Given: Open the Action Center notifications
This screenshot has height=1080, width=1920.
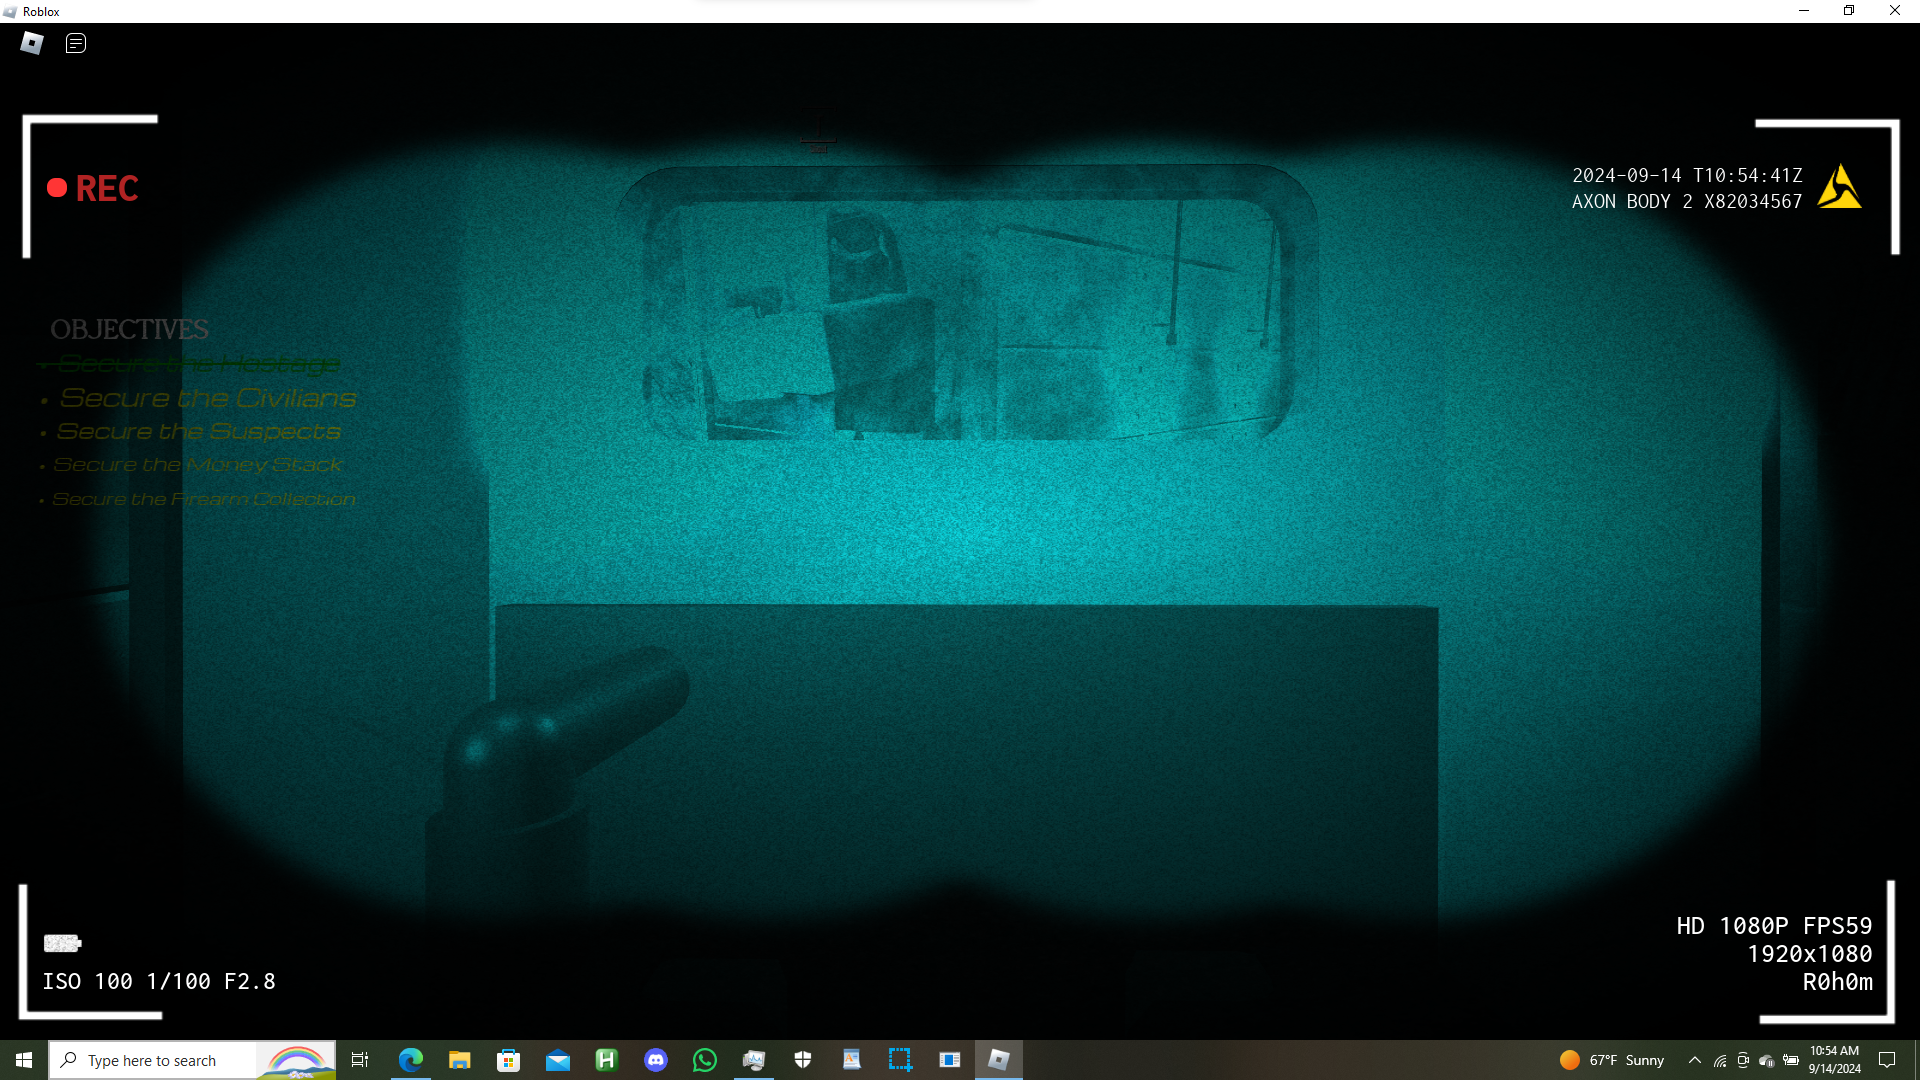Looking at the screenshot, I should [1887, 1060].
